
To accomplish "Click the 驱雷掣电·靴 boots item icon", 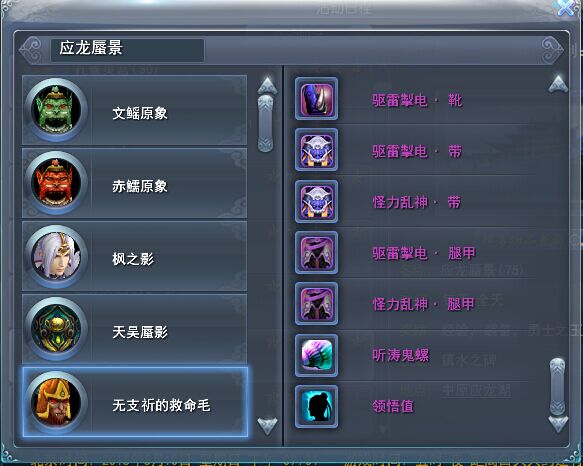I will [316, 99].
